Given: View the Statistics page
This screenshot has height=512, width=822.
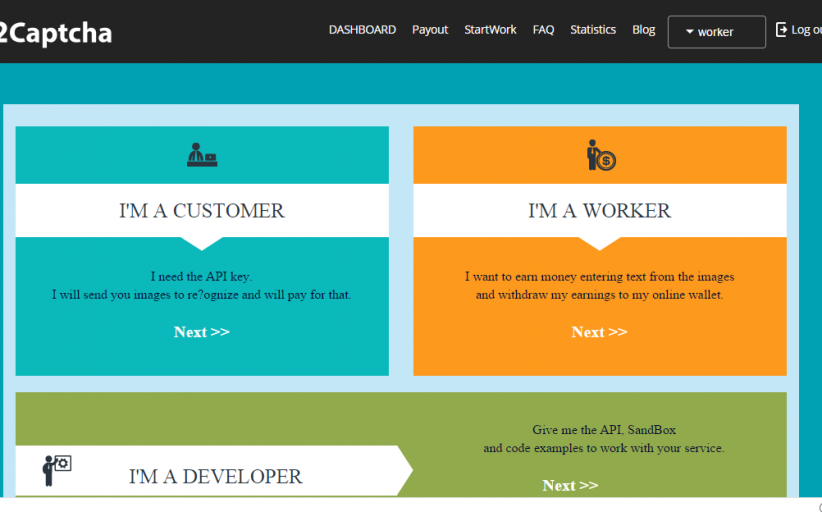Looking at the screenshot, I should [x=593, y=30].
